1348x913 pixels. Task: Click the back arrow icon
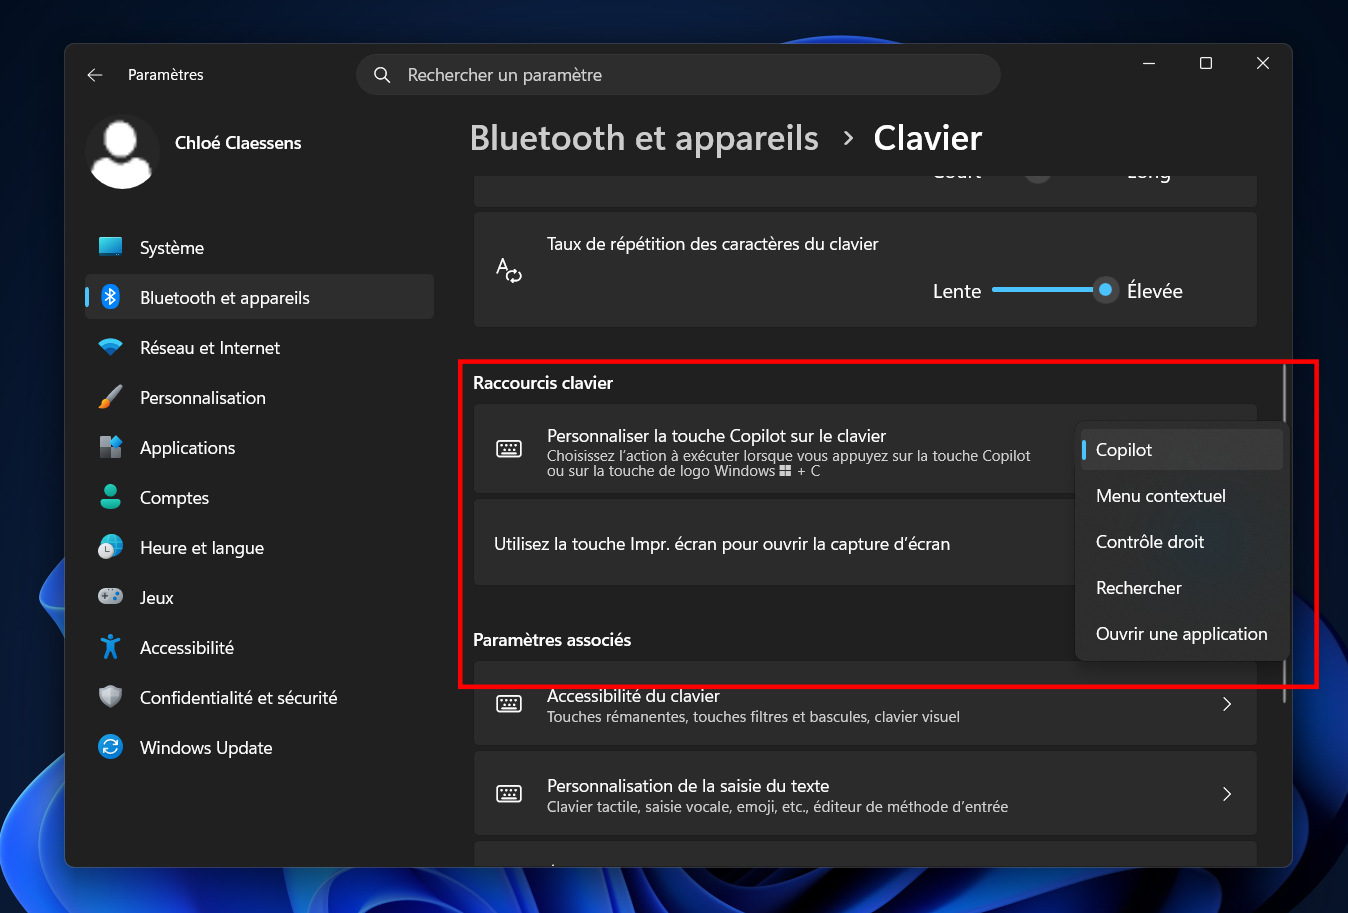(x=95, y=75)
